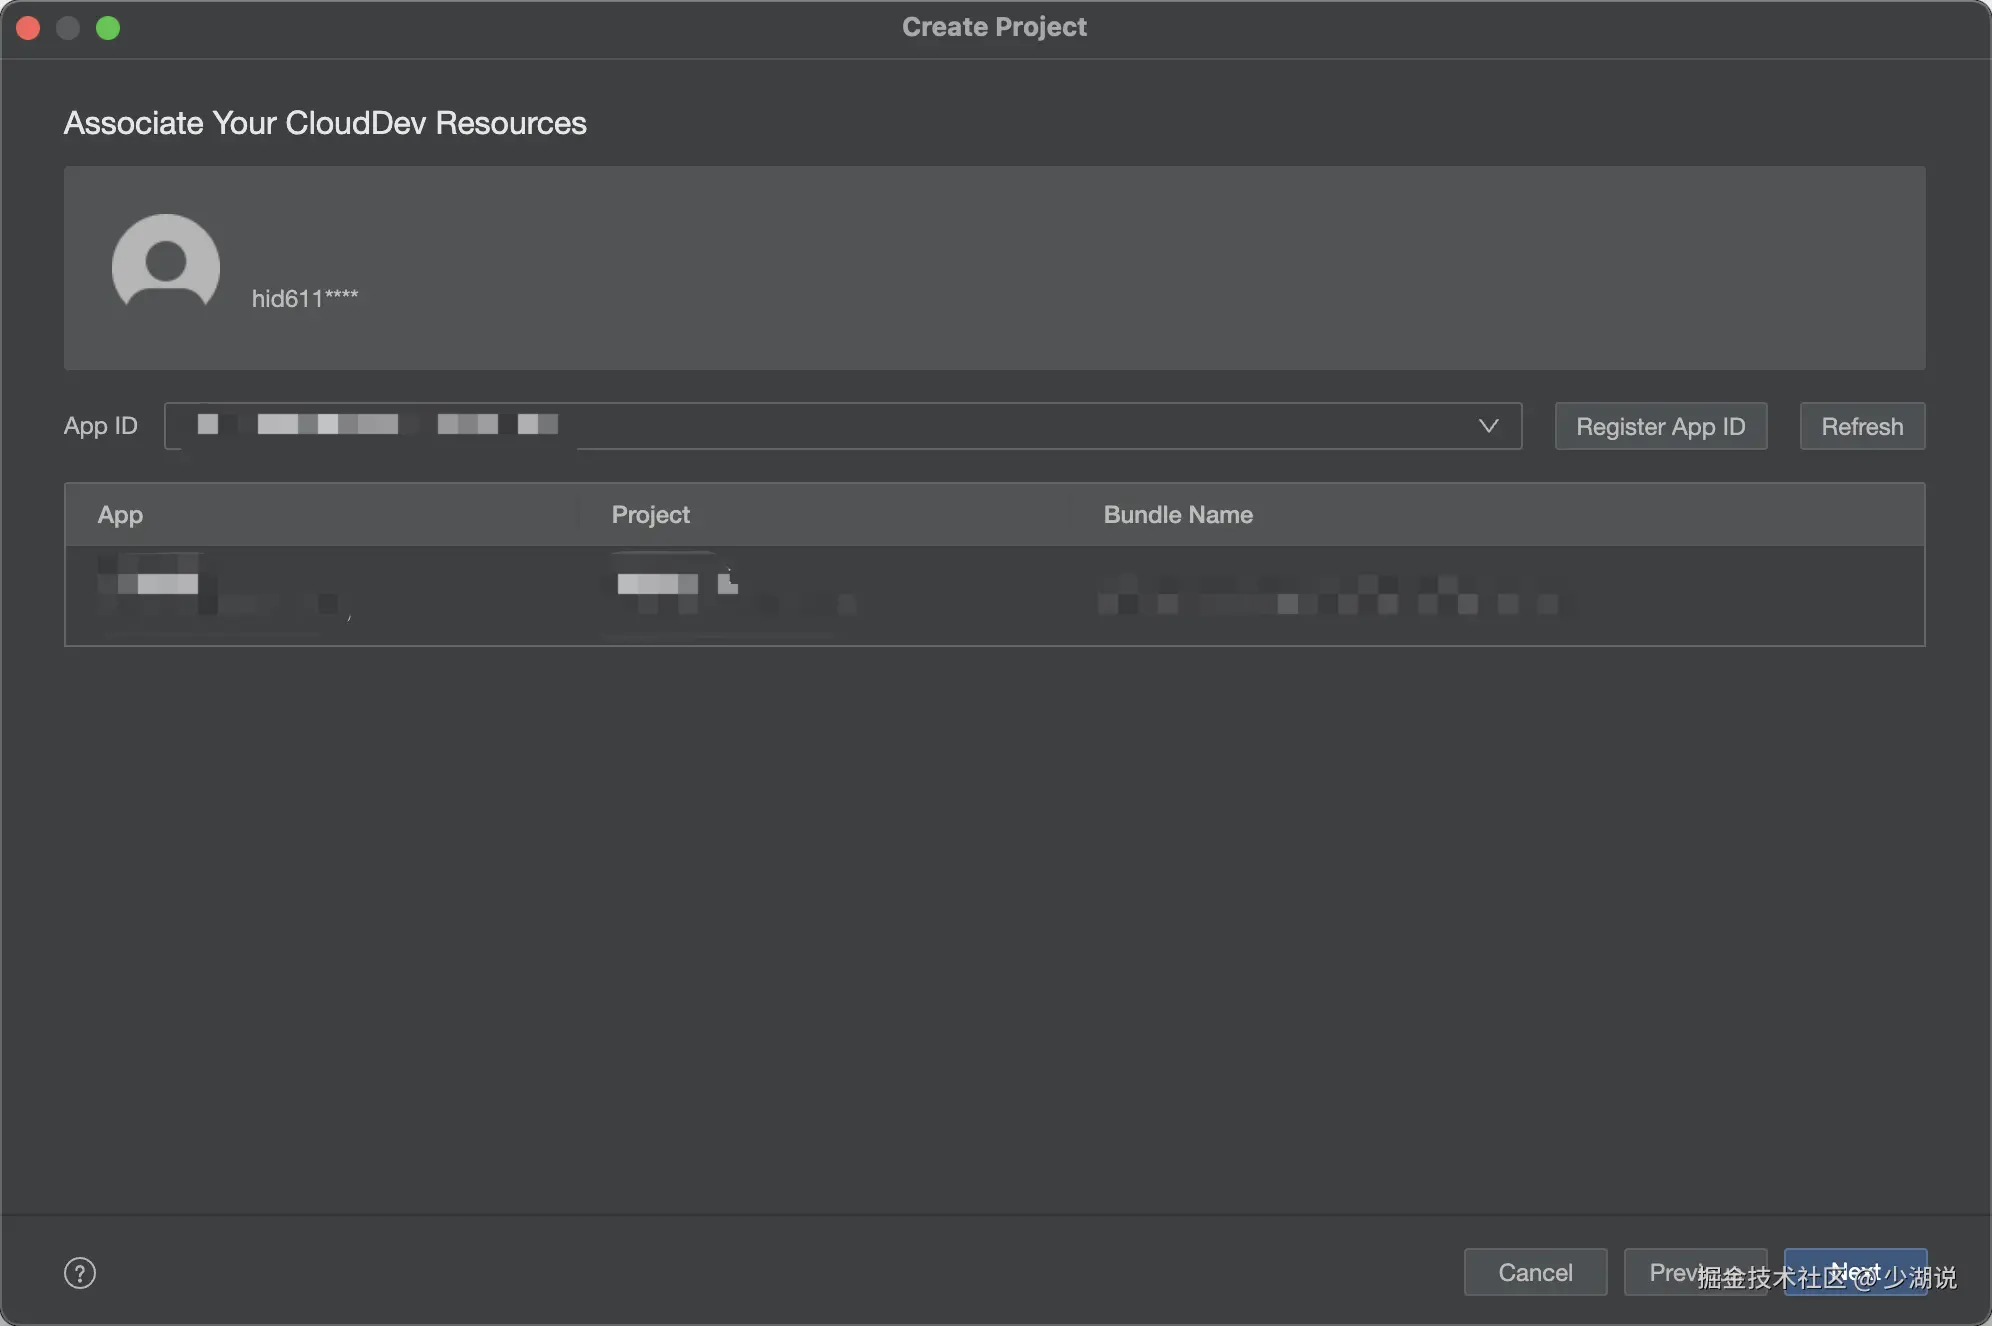Viewport: 1992px width, 1326px height.
Task: Click the Bundle Name column header
Action: (x=1177, y=515)
